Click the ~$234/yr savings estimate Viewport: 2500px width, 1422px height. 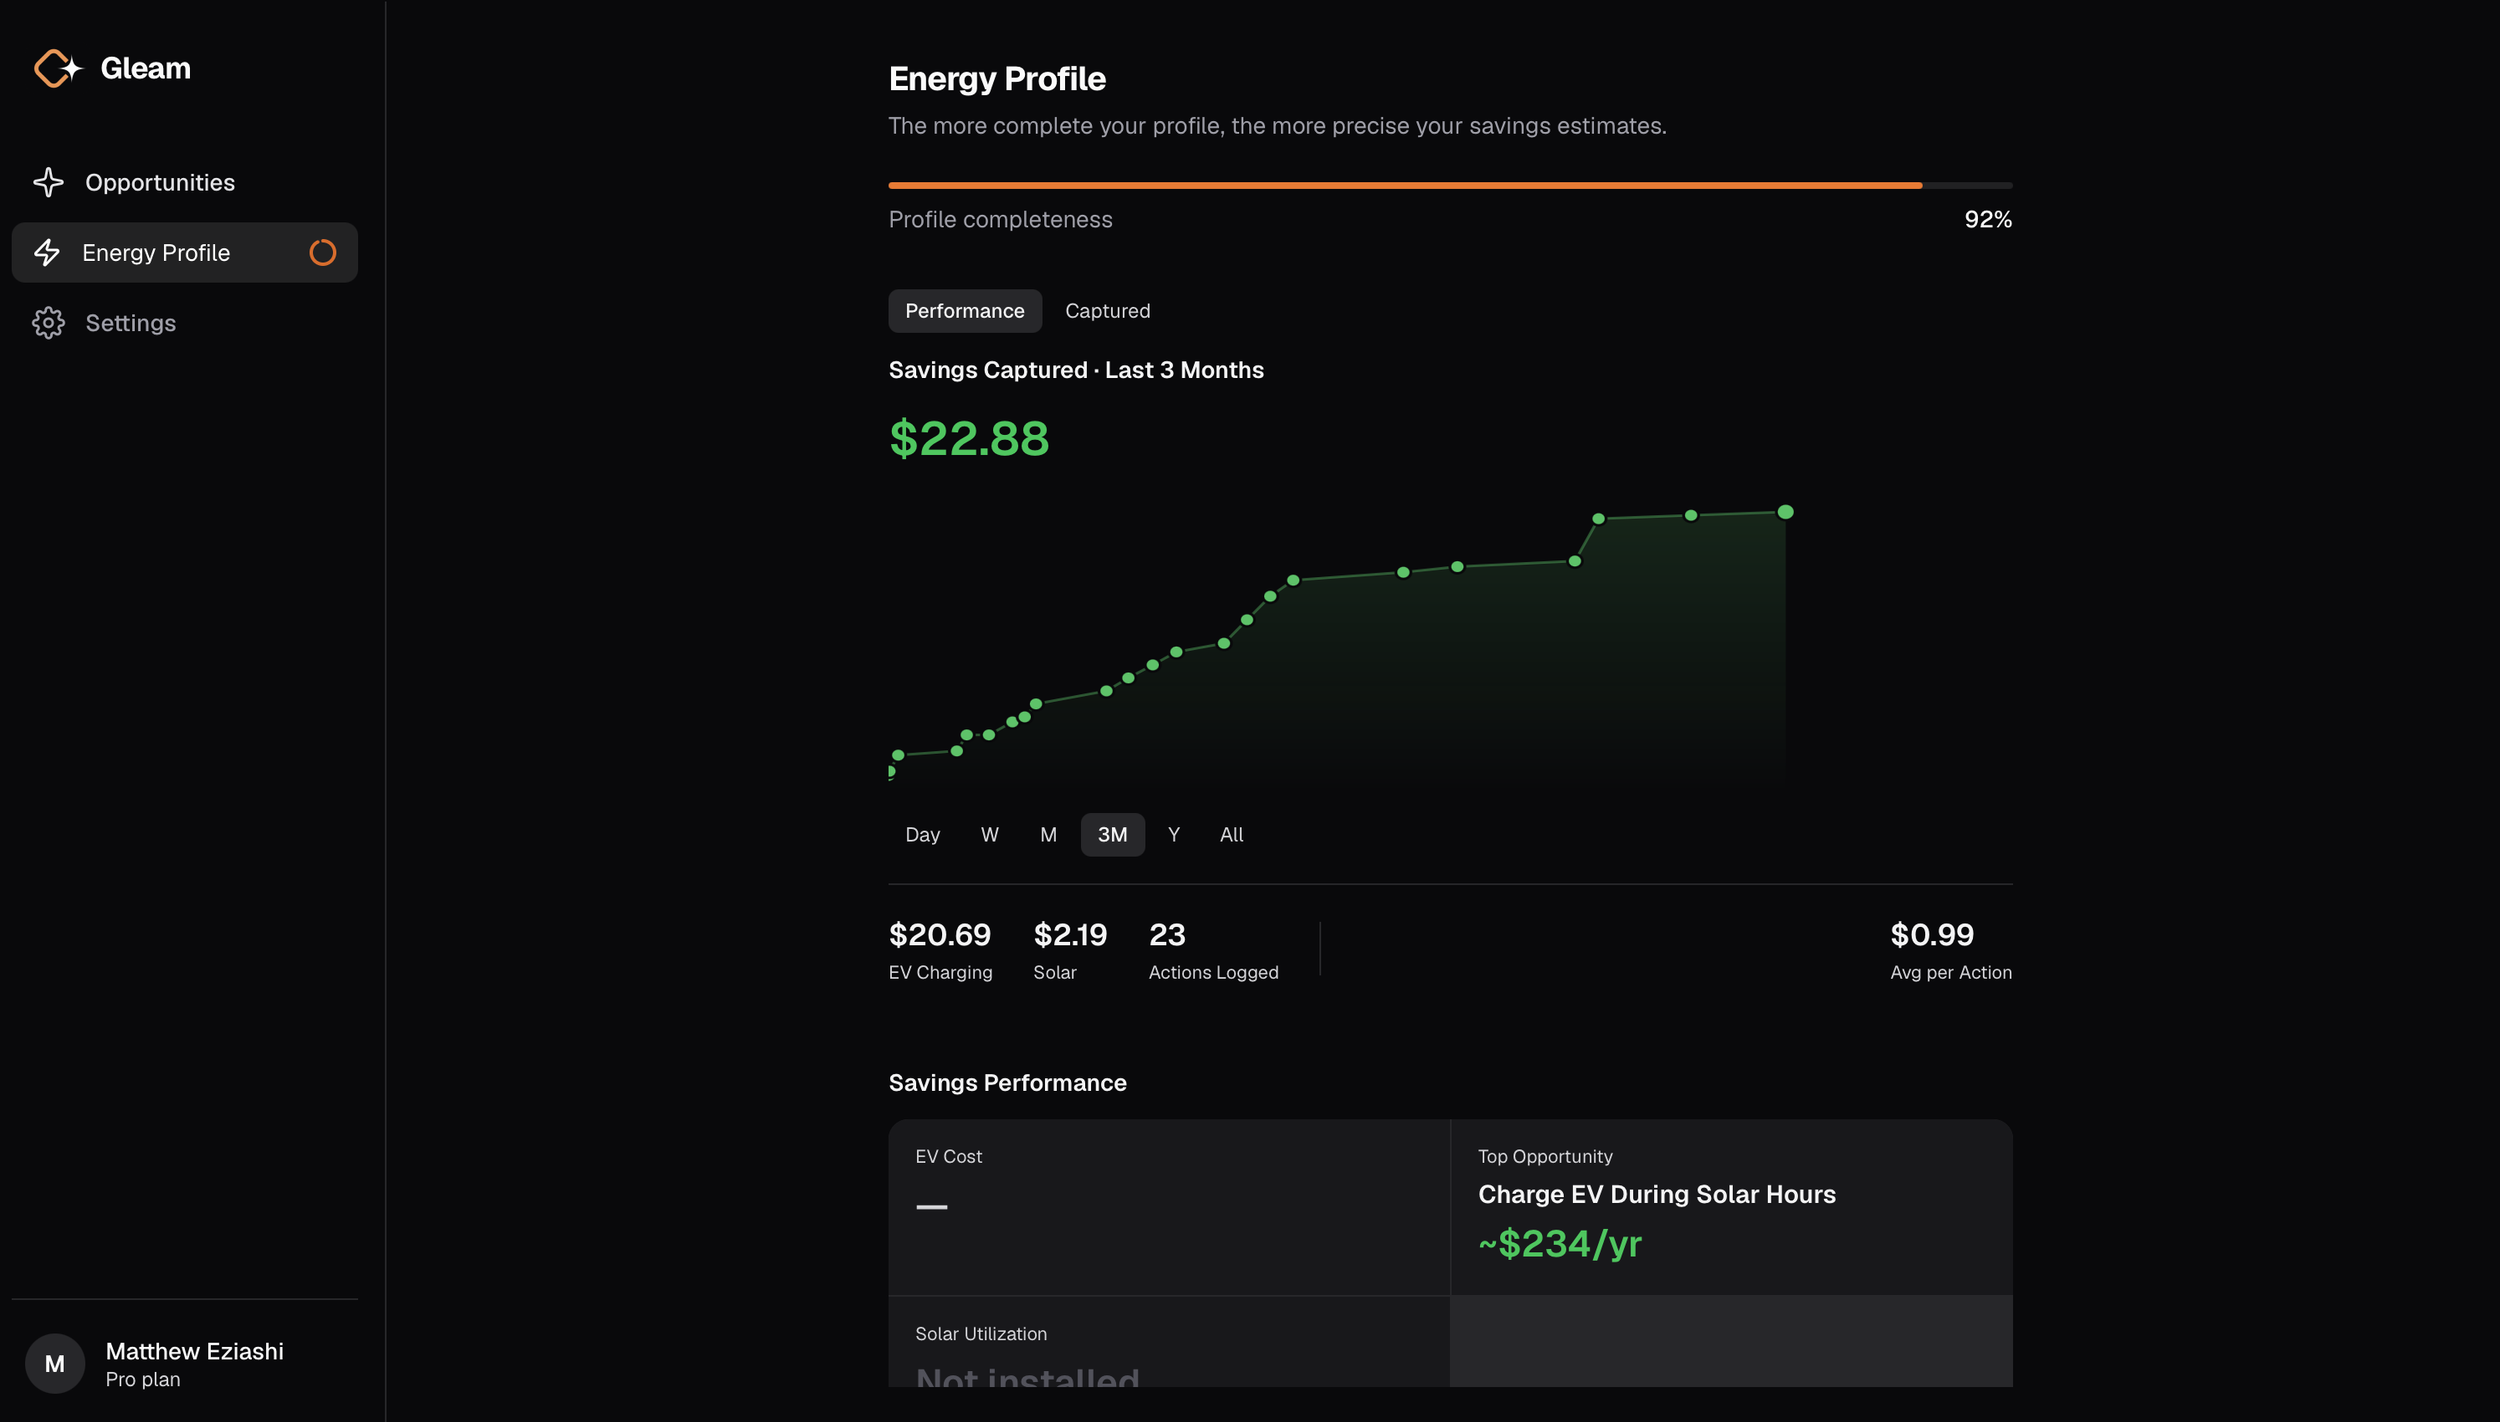point(1560,1244)
